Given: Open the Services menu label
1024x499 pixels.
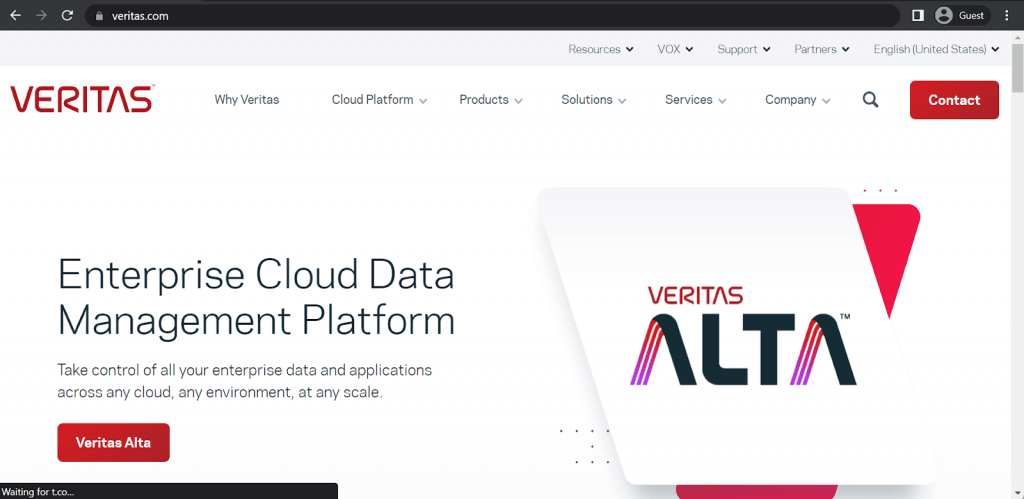Looking at the screenshot, I should click(x=688, y=100).
